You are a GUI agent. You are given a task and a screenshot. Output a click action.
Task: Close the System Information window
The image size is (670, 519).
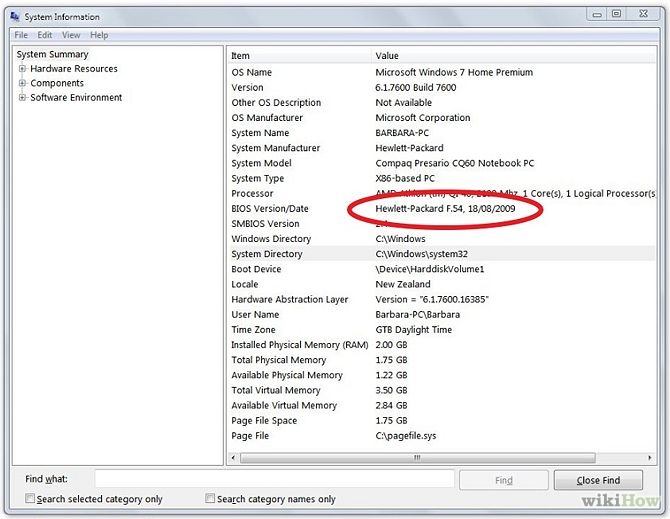tap(644, 14)
